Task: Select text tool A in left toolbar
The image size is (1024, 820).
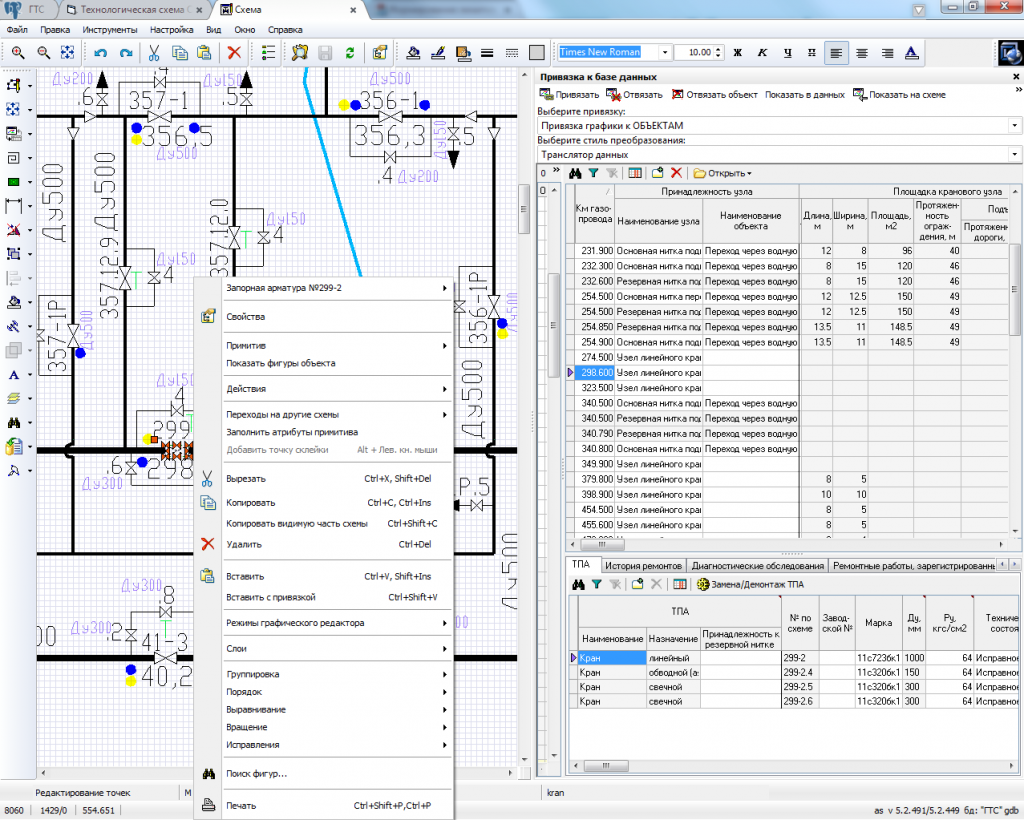Action: pos(13,375)
